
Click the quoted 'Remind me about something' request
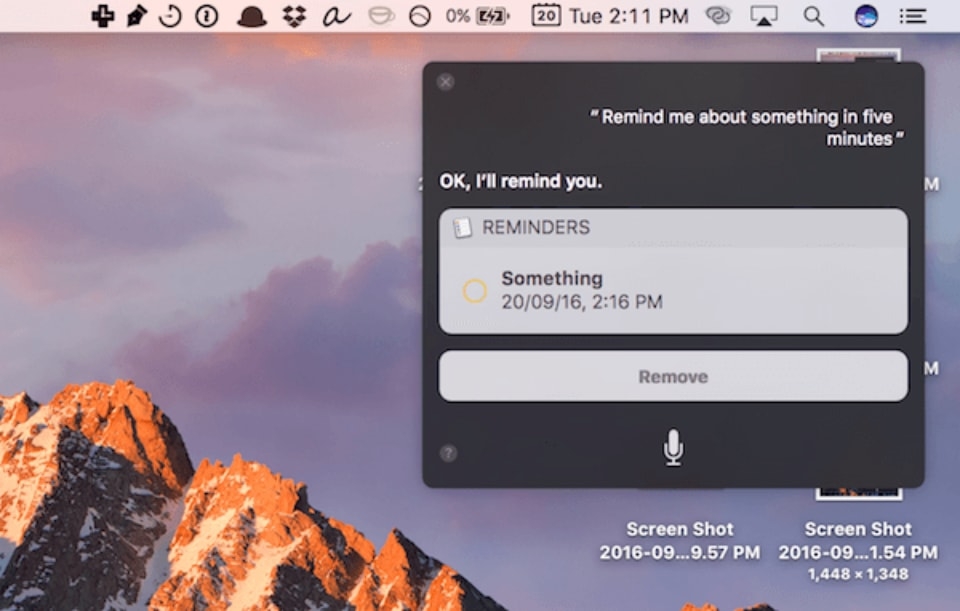(746, 127)
